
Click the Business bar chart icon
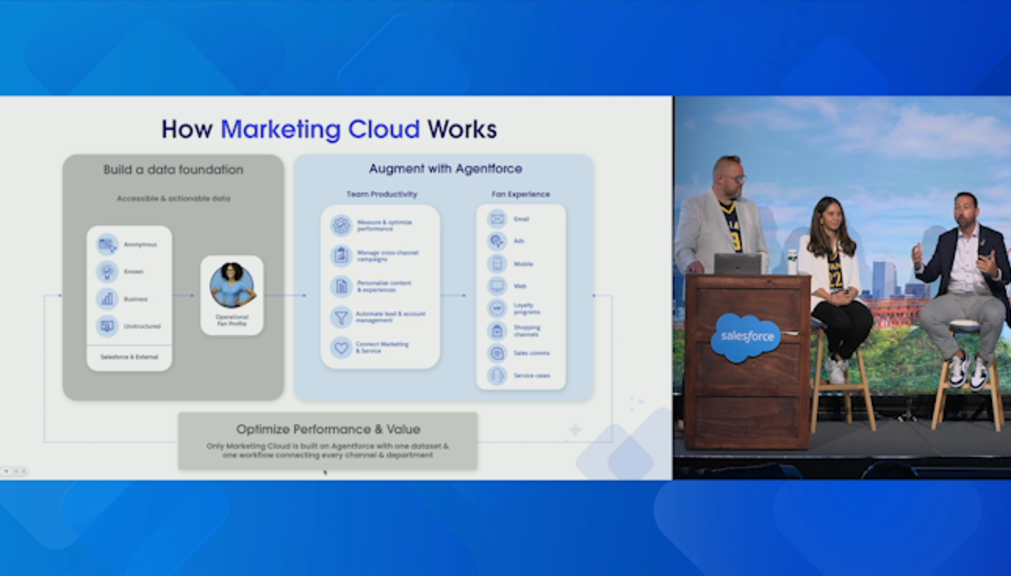click(x=107, y=299)
